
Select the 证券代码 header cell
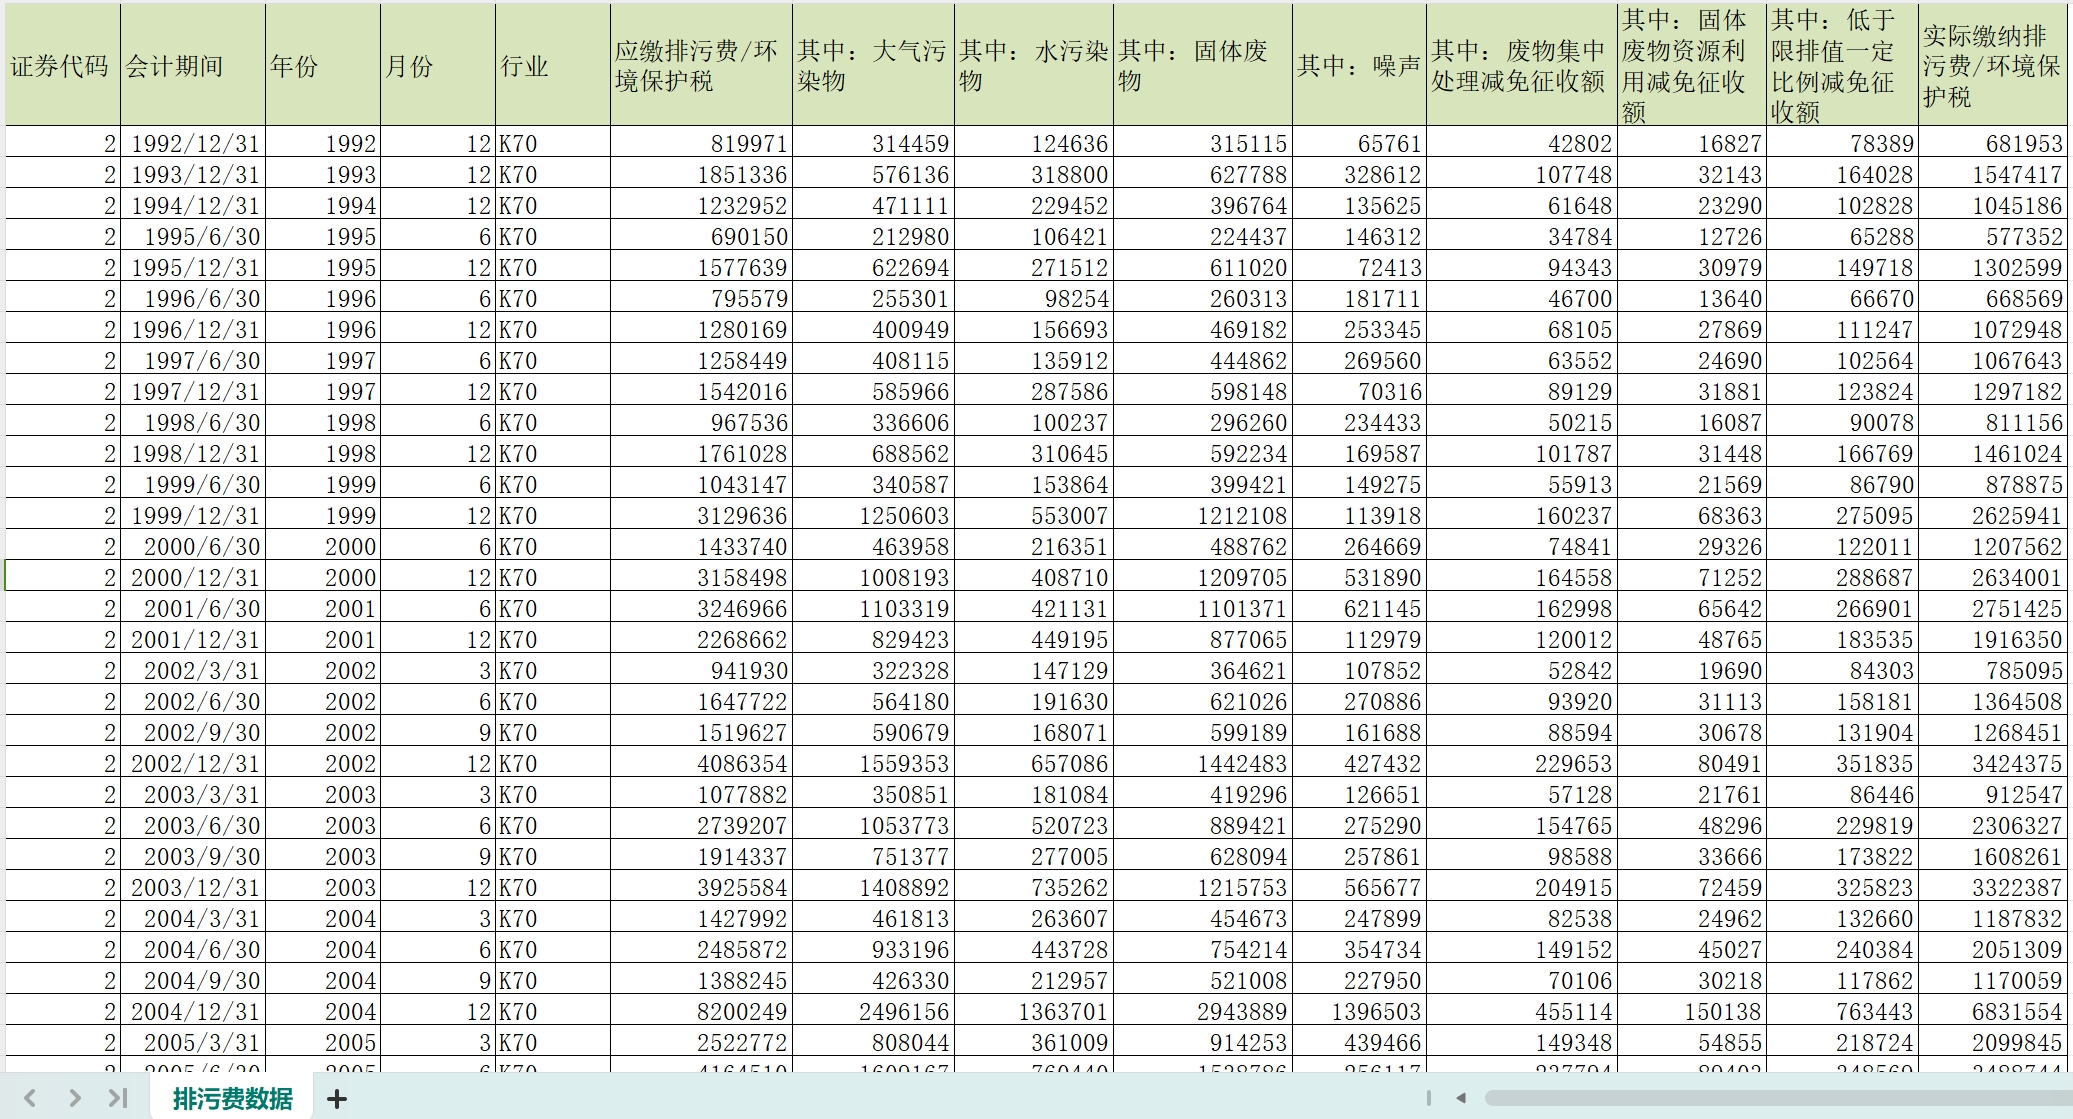pos(62,66)
